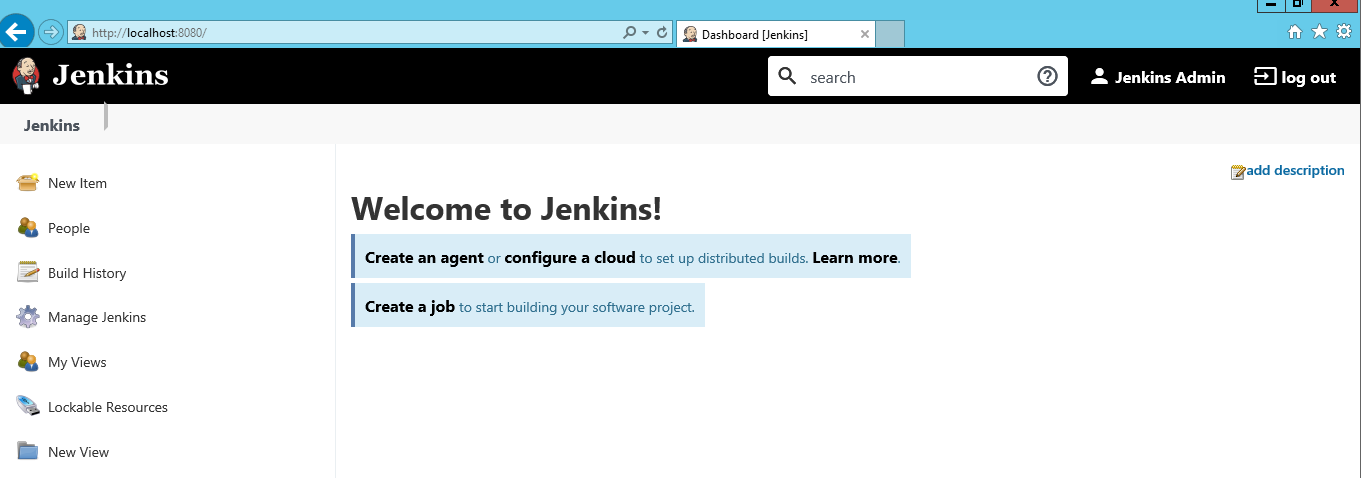Screen dimensions: 1361x478
Task: Open Build History link
Action: pyautogui.click(x=87, y=273)
